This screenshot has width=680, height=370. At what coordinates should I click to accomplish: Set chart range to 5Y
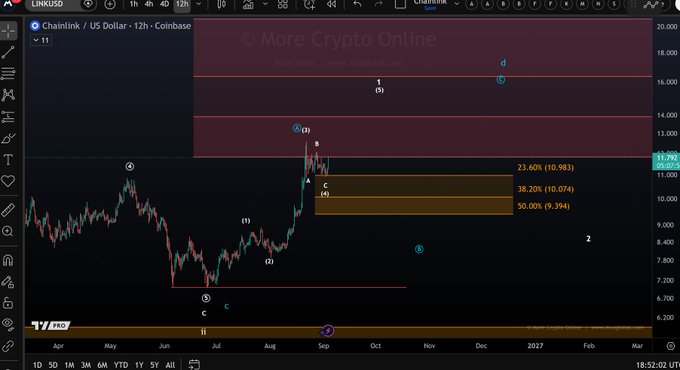coord(154,365)
